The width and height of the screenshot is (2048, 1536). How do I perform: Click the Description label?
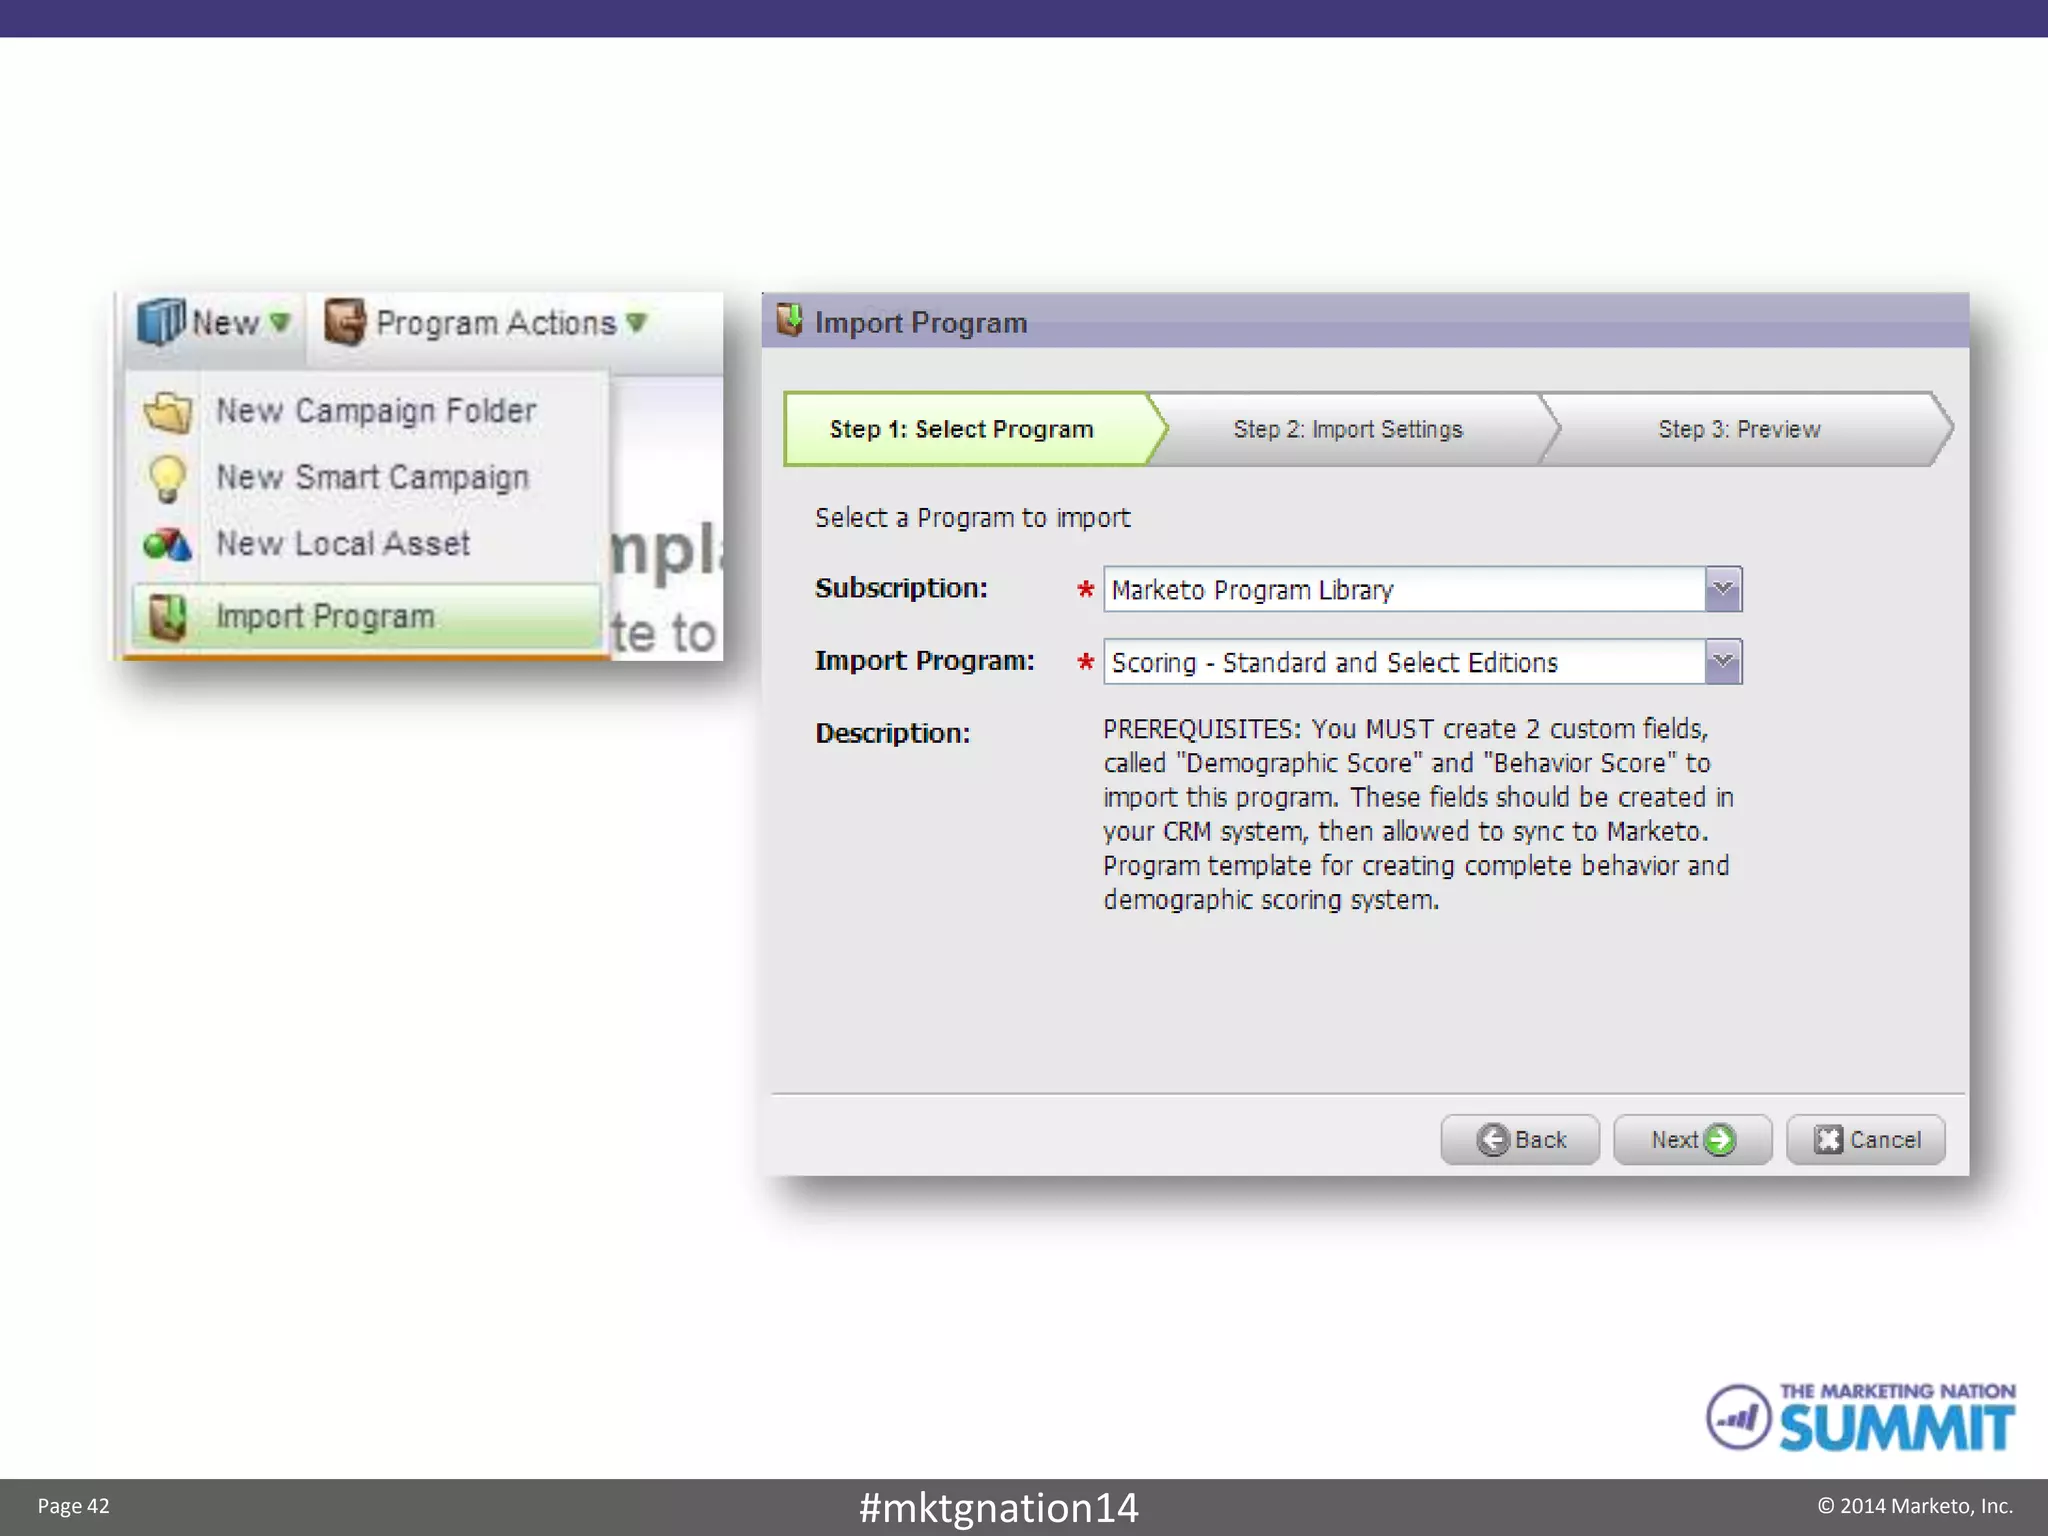pyautogui.click(x=892, y=733)
